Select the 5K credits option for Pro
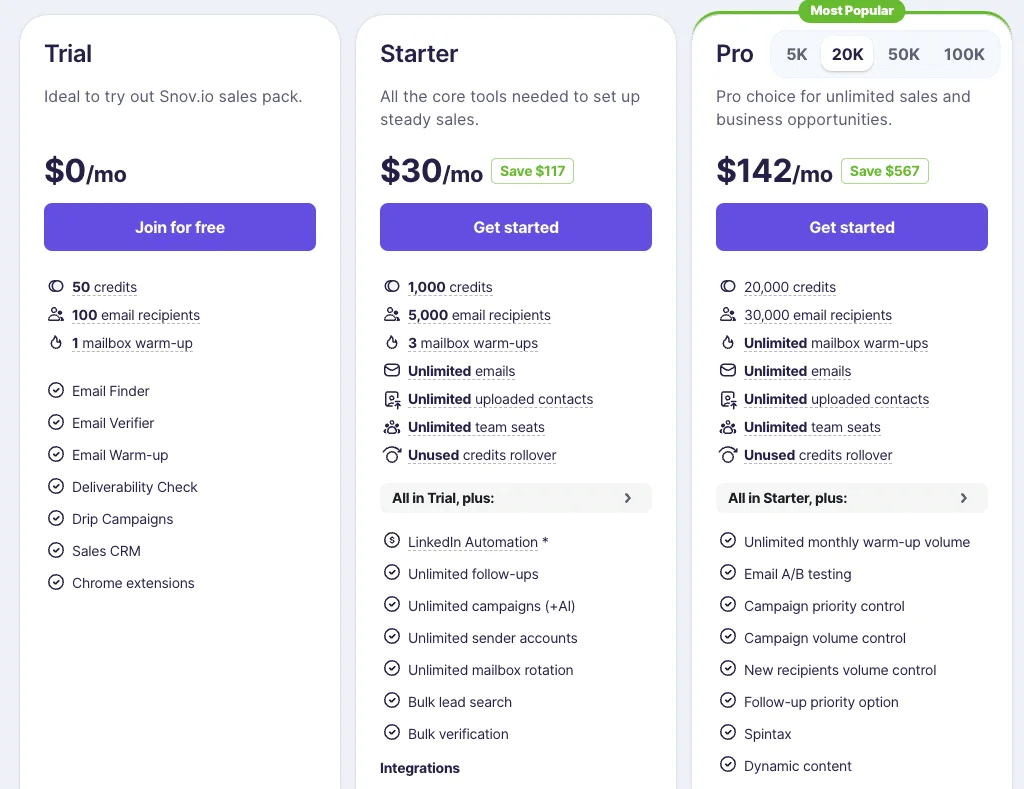This screenshot has height=789, width=1024. 796,54
